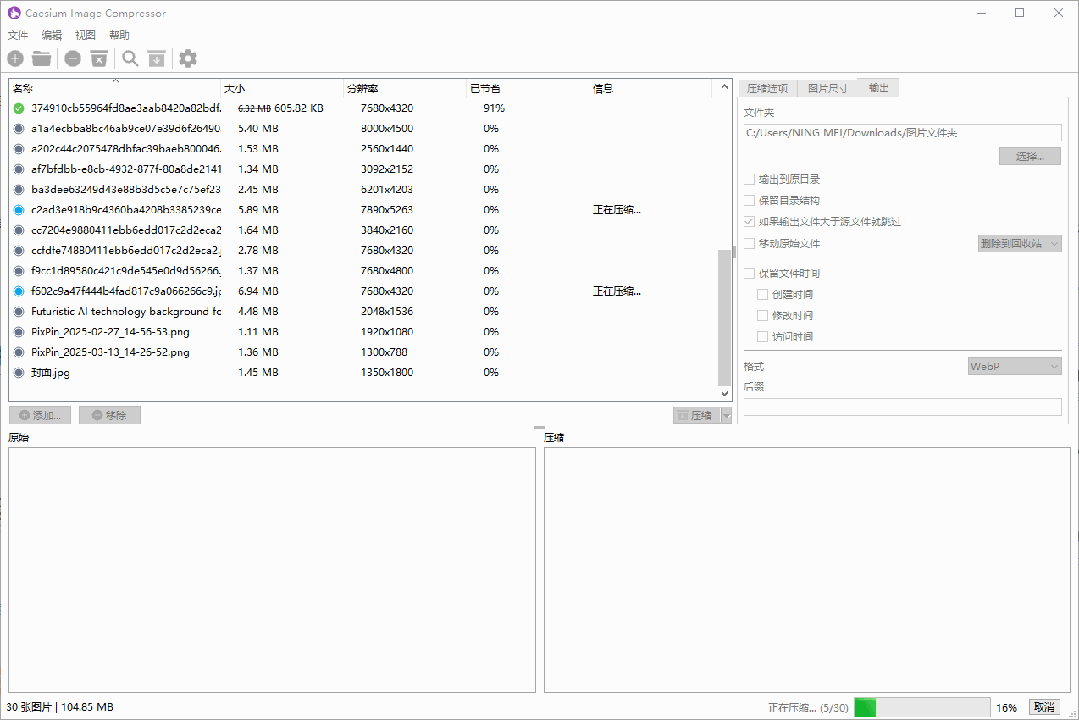Click the 移除 button below the list

[110, 416]
